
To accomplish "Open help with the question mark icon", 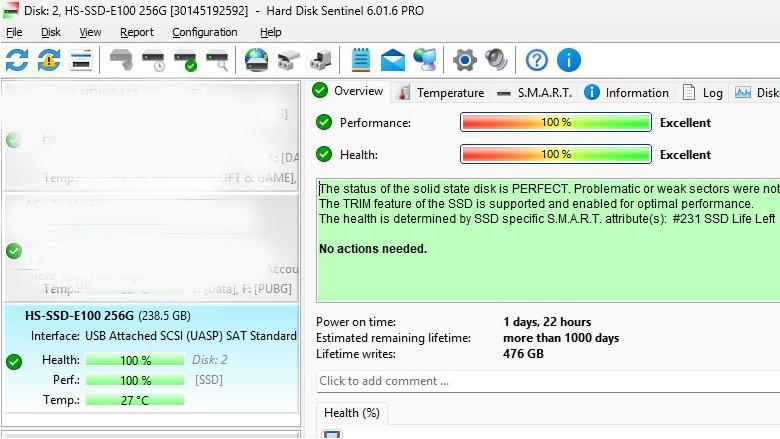I will pos(537,60).
